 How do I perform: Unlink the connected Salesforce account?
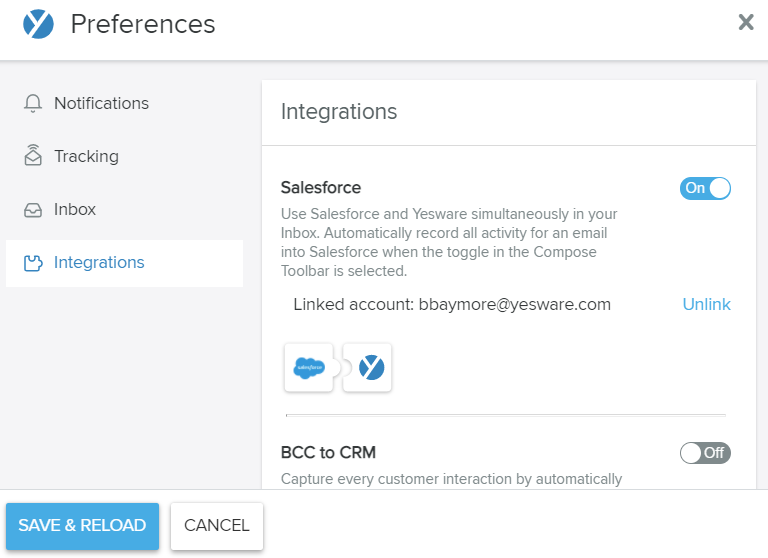(706, 304)
